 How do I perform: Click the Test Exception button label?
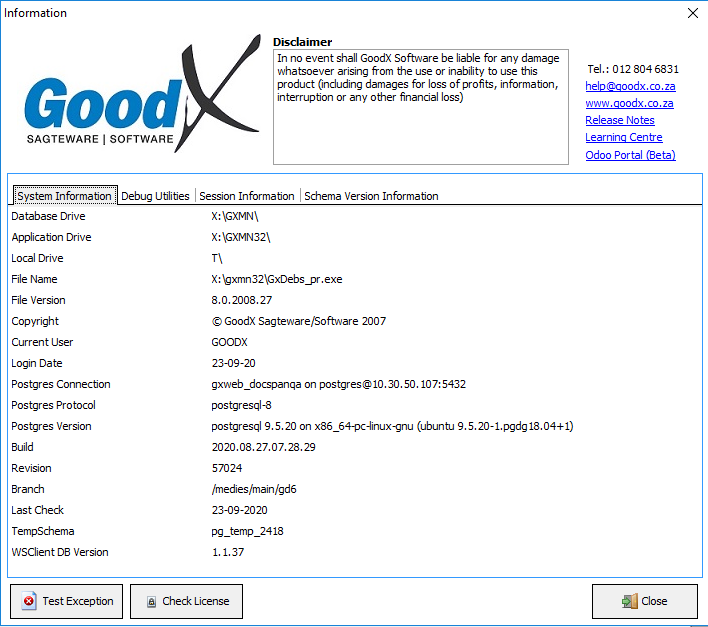point(78,601)
